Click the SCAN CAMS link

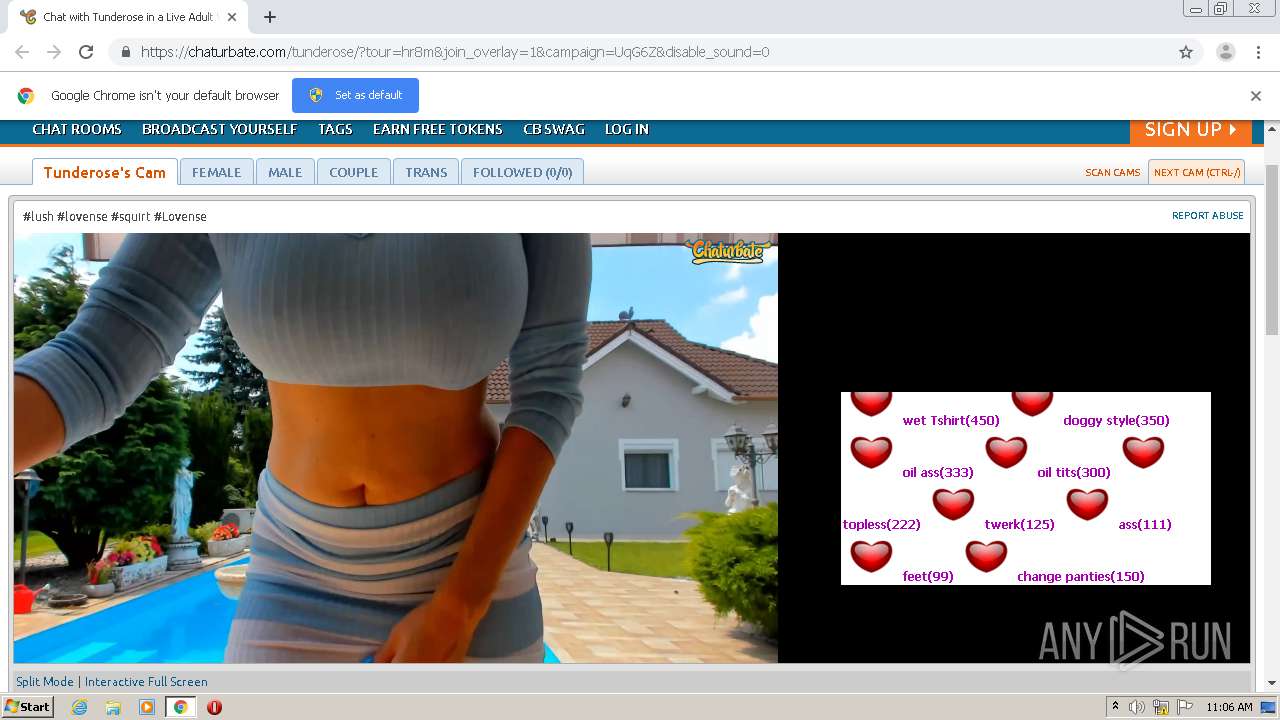(1113, 172)
